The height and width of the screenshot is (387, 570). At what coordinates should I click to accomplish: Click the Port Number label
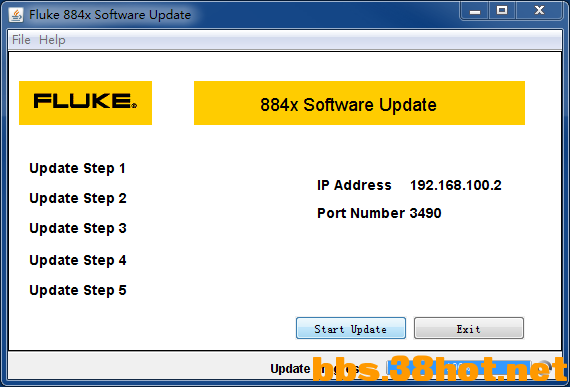361,213
